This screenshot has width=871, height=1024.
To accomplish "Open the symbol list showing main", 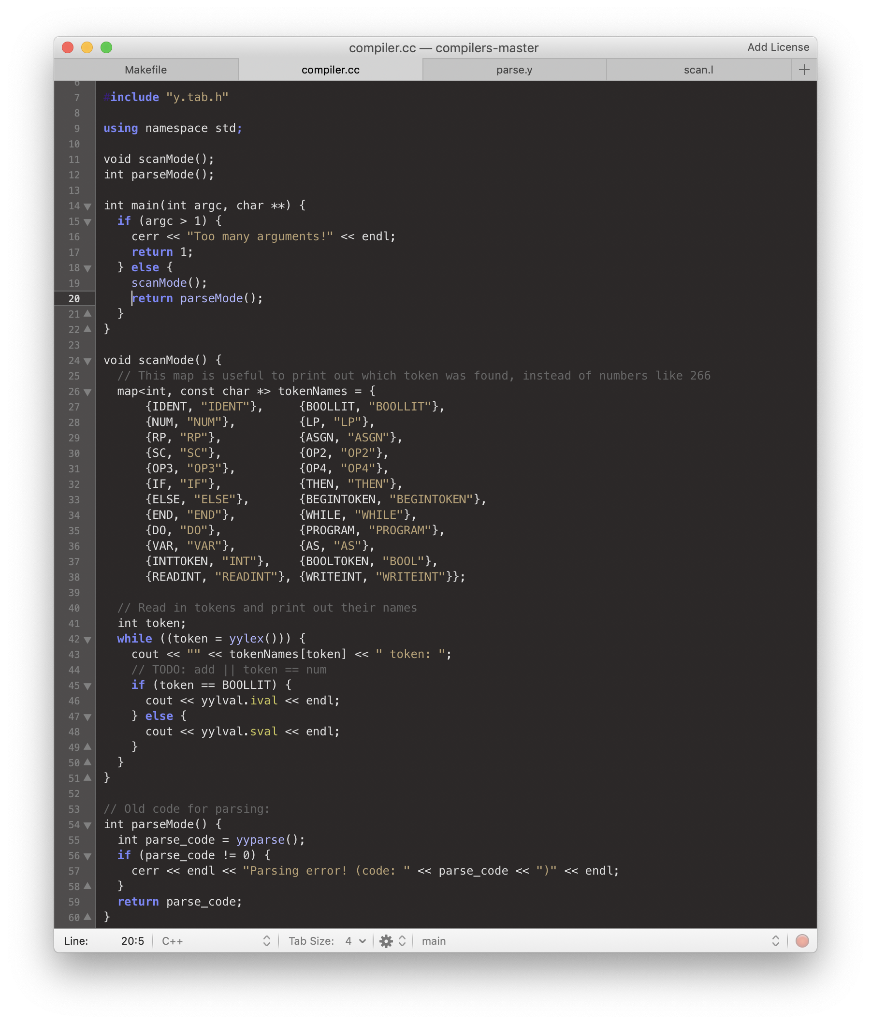I will (601, 941).
